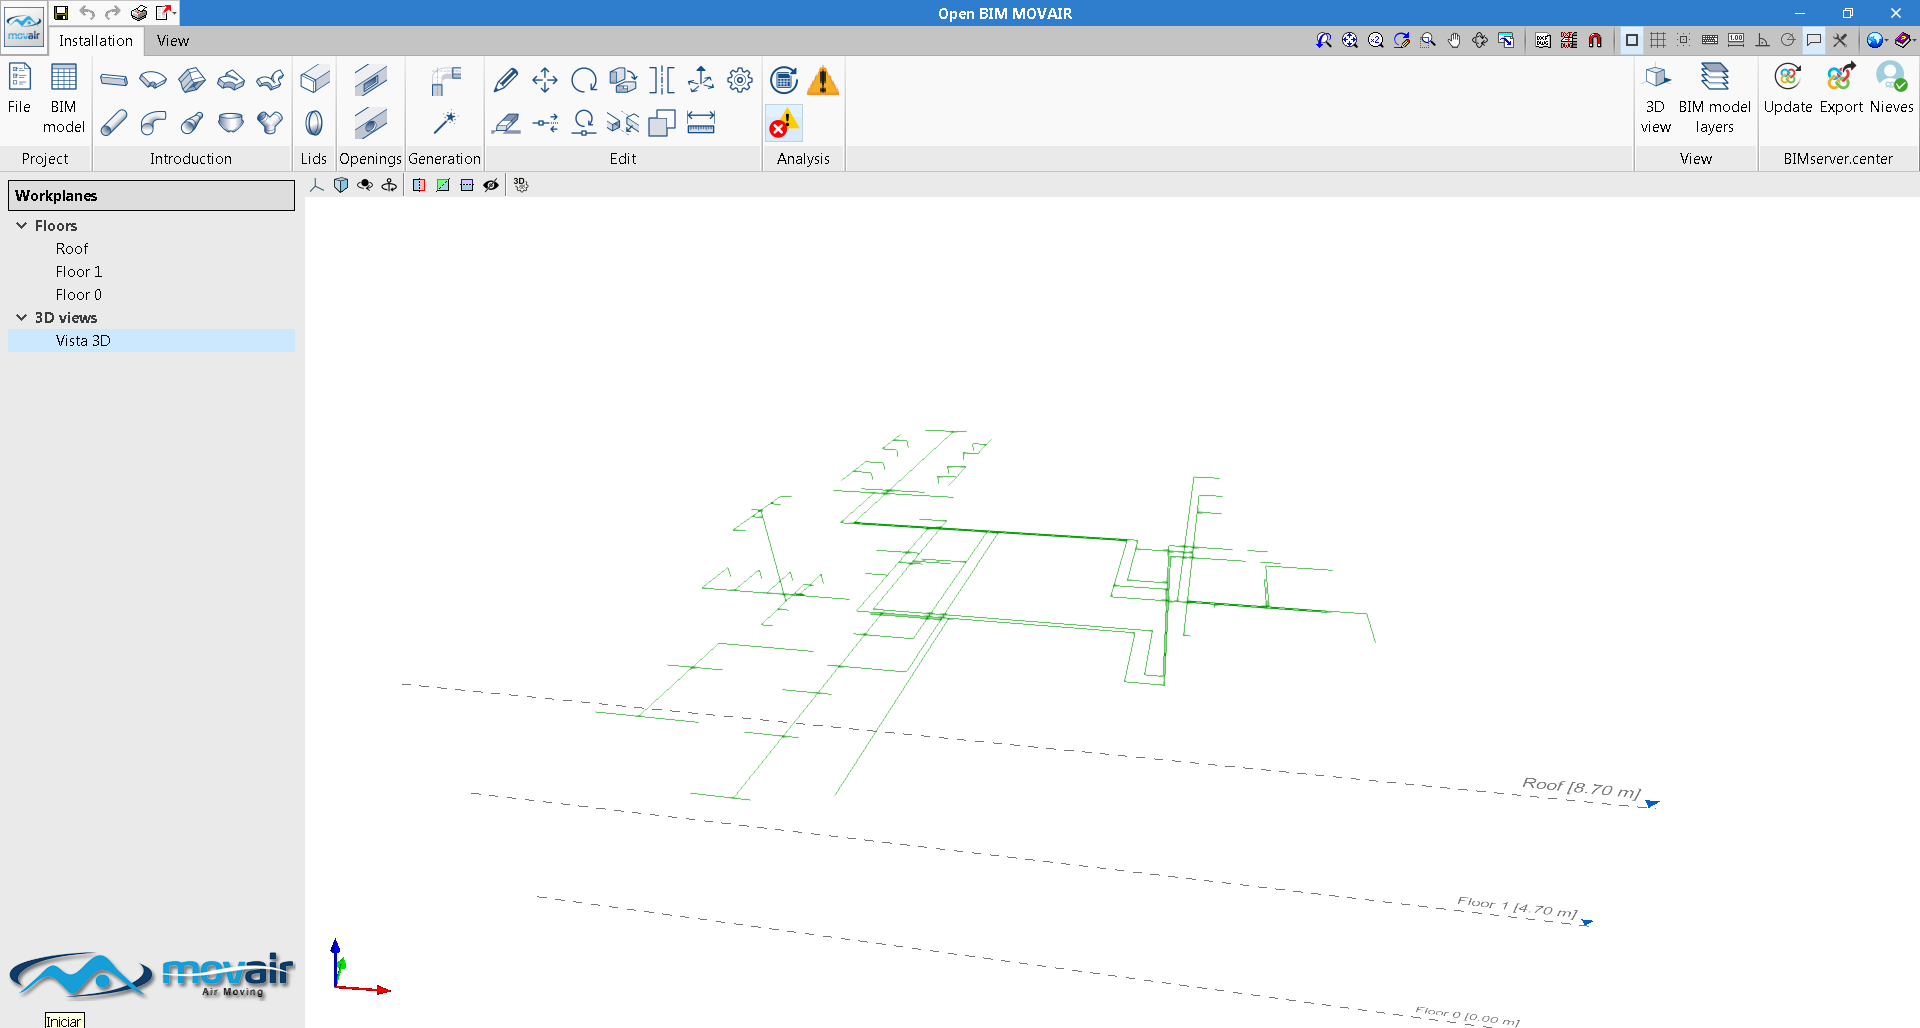Click the Save icon in title bar
This screenshot has width=1920, height=1028.
61,13
